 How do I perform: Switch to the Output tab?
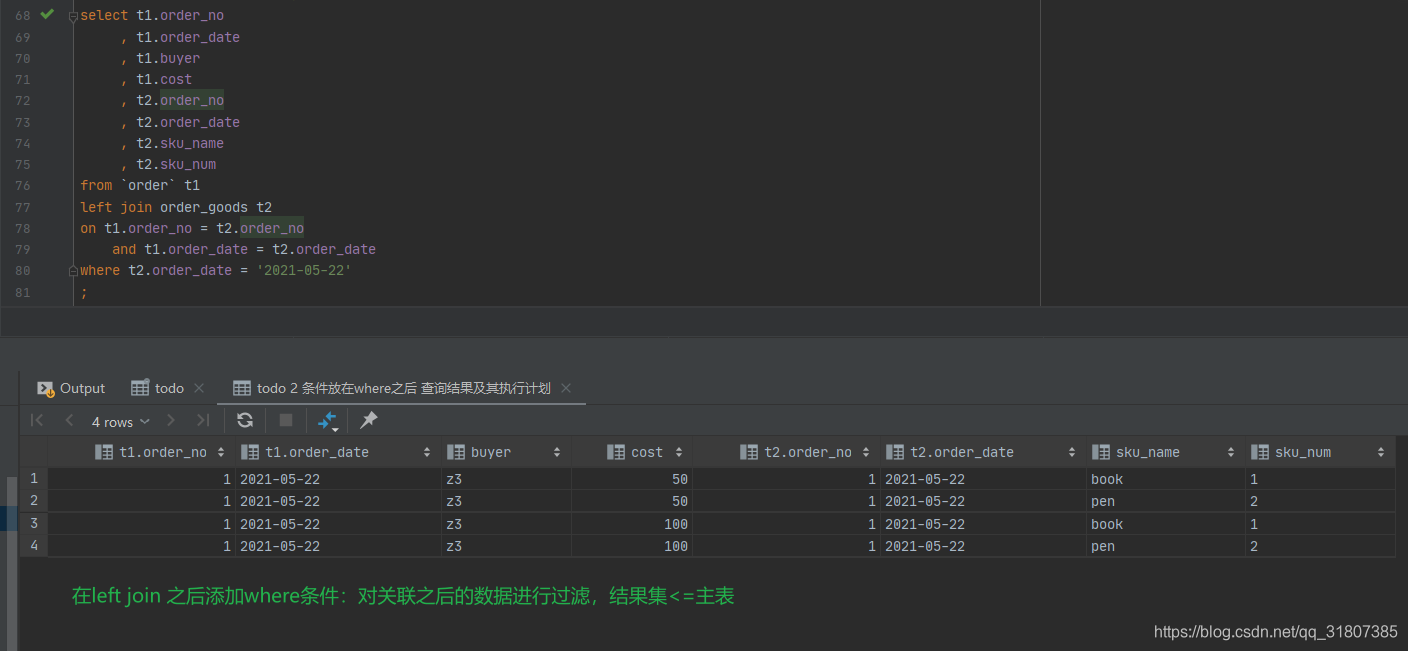pos(71,388)
